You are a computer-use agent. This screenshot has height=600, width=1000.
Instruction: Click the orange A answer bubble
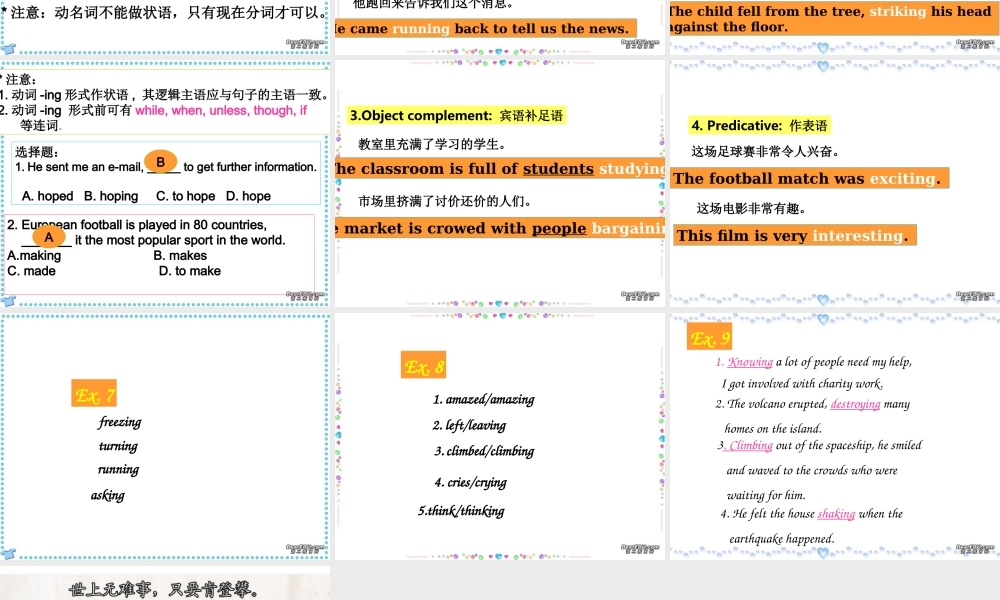48,237
